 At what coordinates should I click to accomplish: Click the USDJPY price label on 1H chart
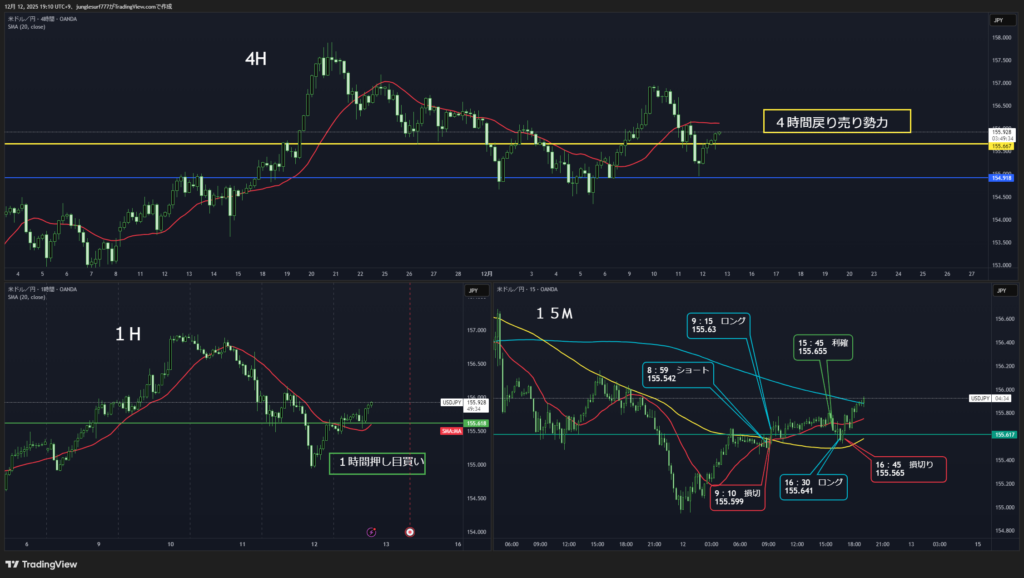point(451,403)
